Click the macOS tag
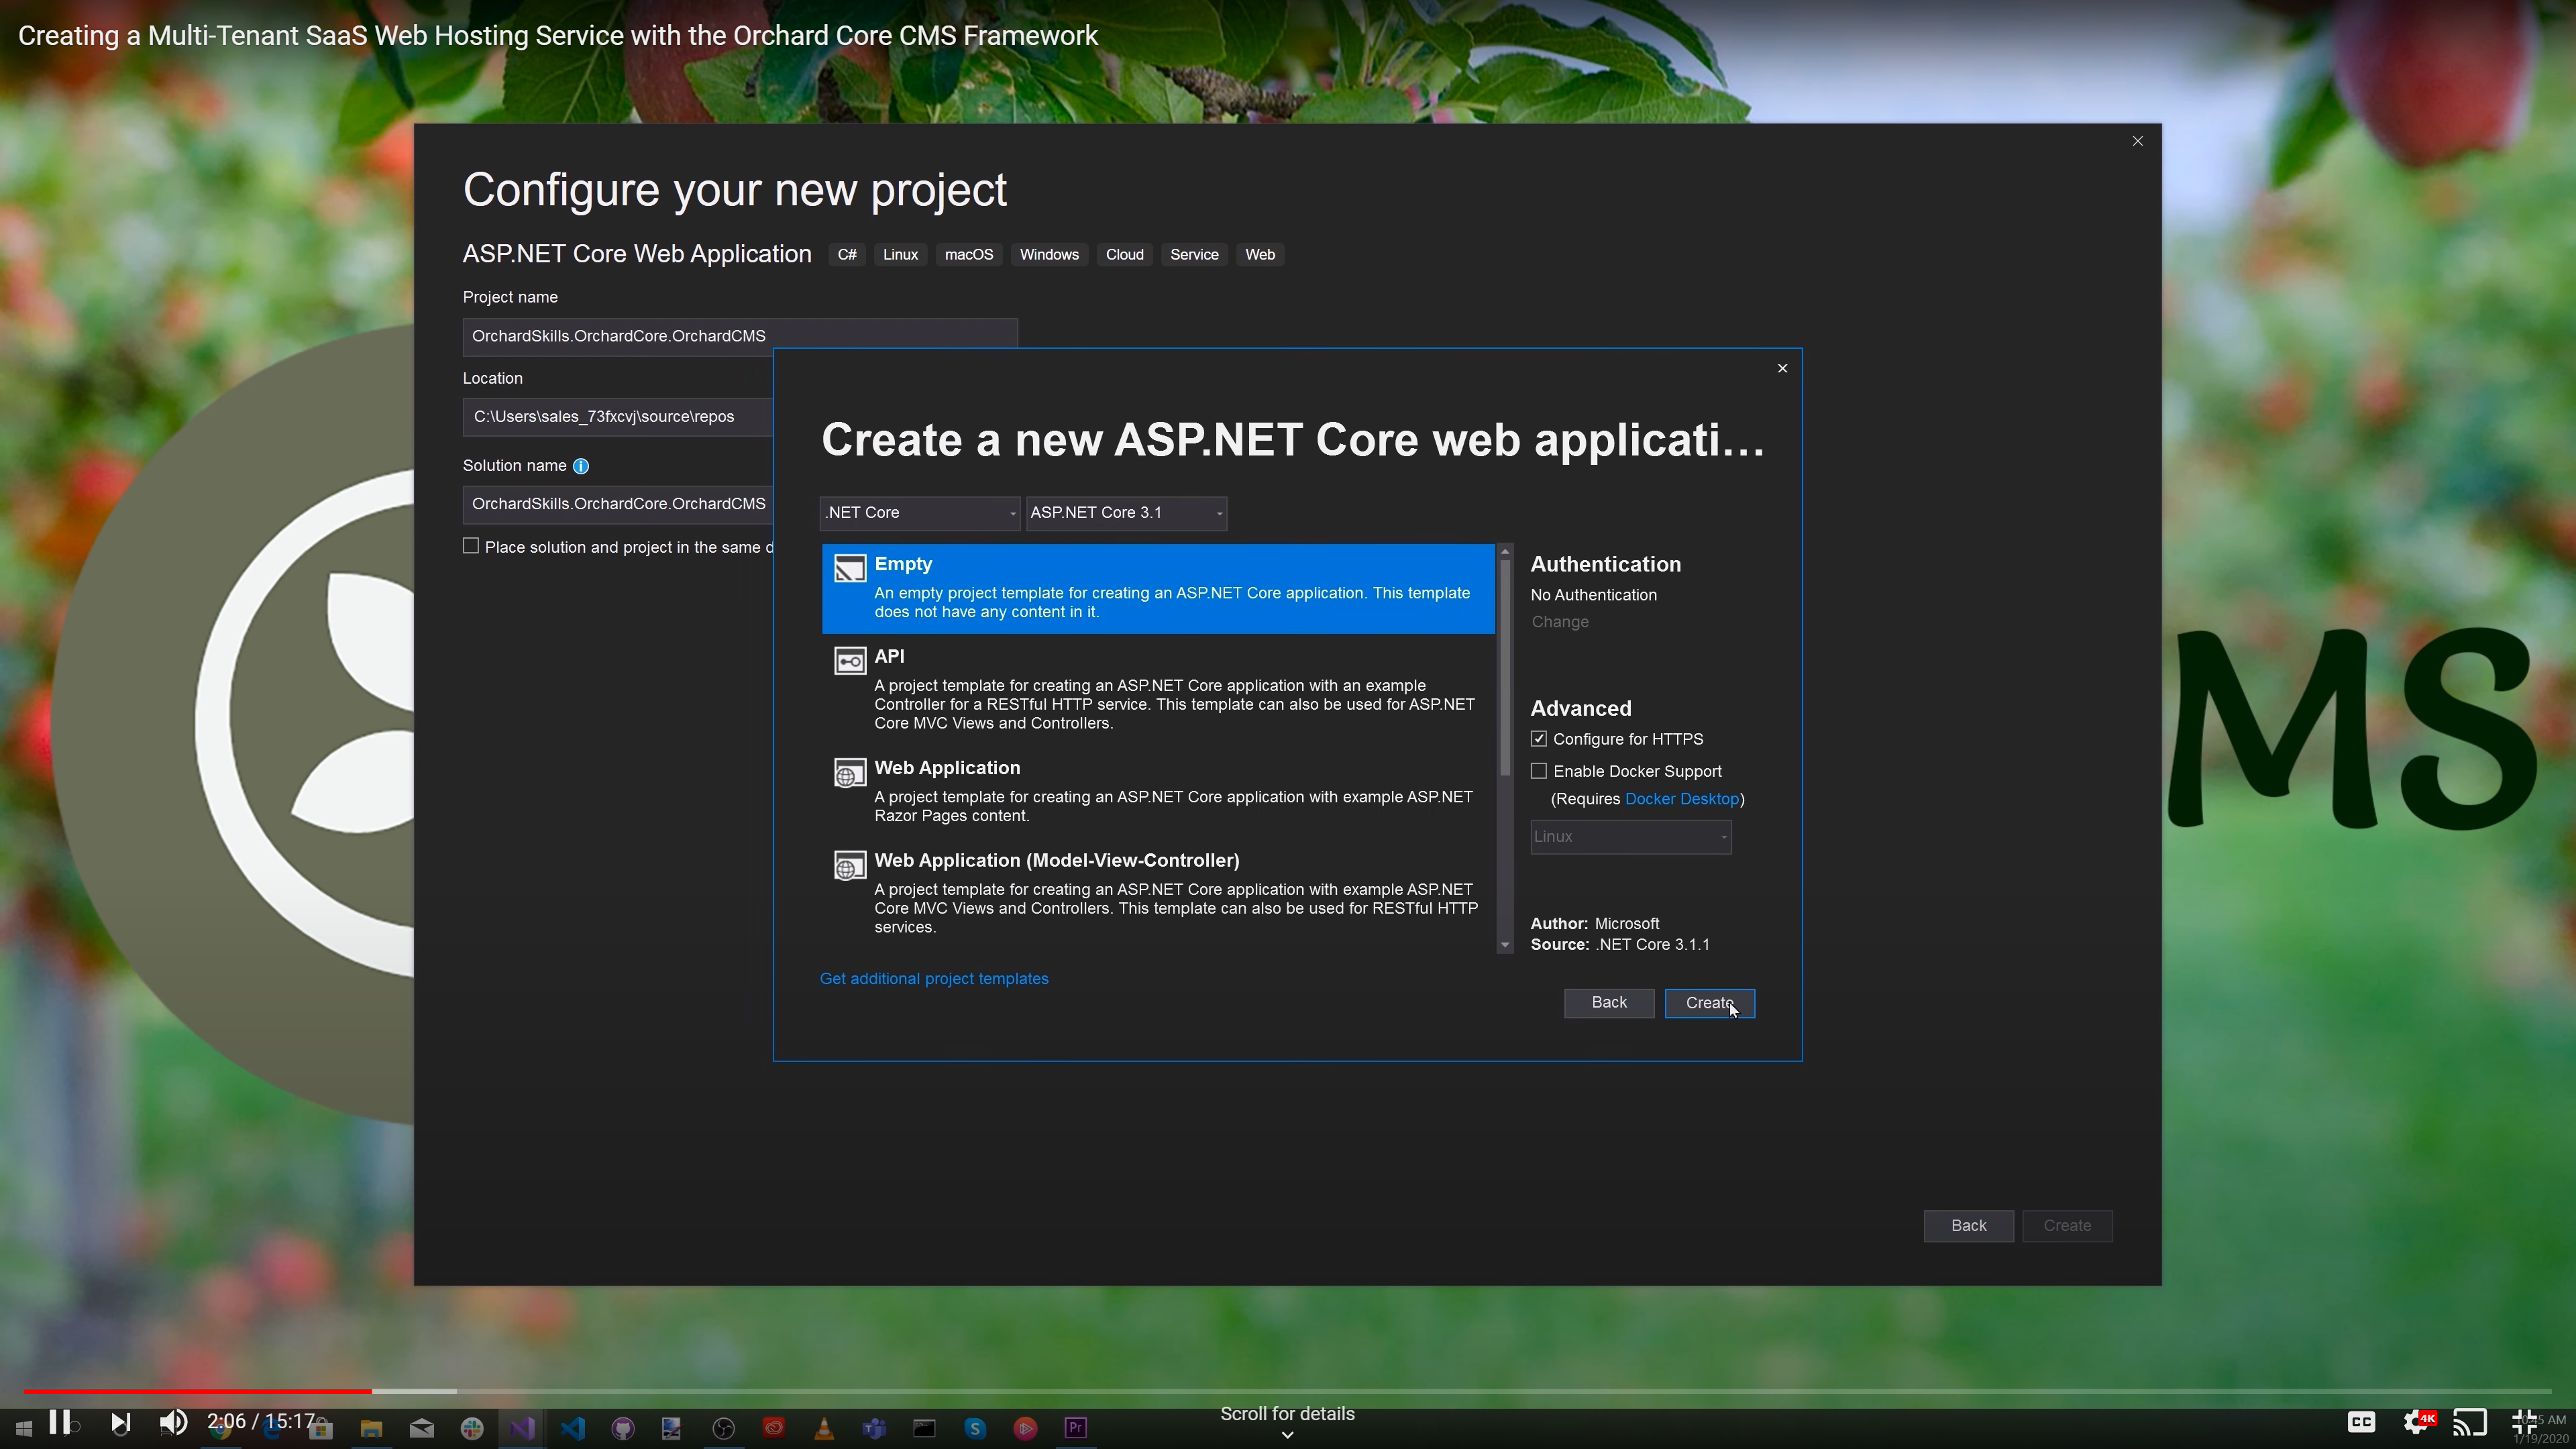Image resolution: width=2576 pixels, height=1449 pixels. point(969,255)
